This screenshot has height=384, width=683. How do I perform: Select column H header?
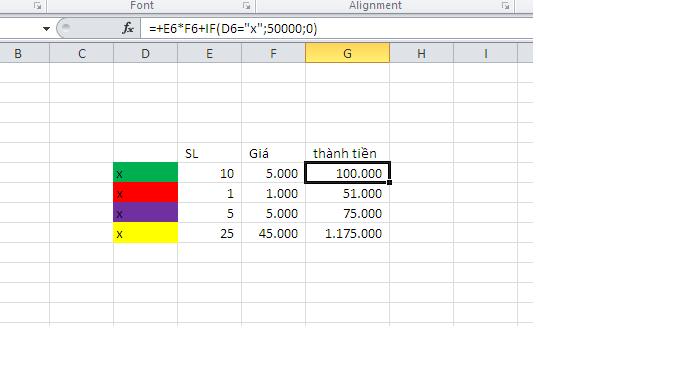[421, 54]
